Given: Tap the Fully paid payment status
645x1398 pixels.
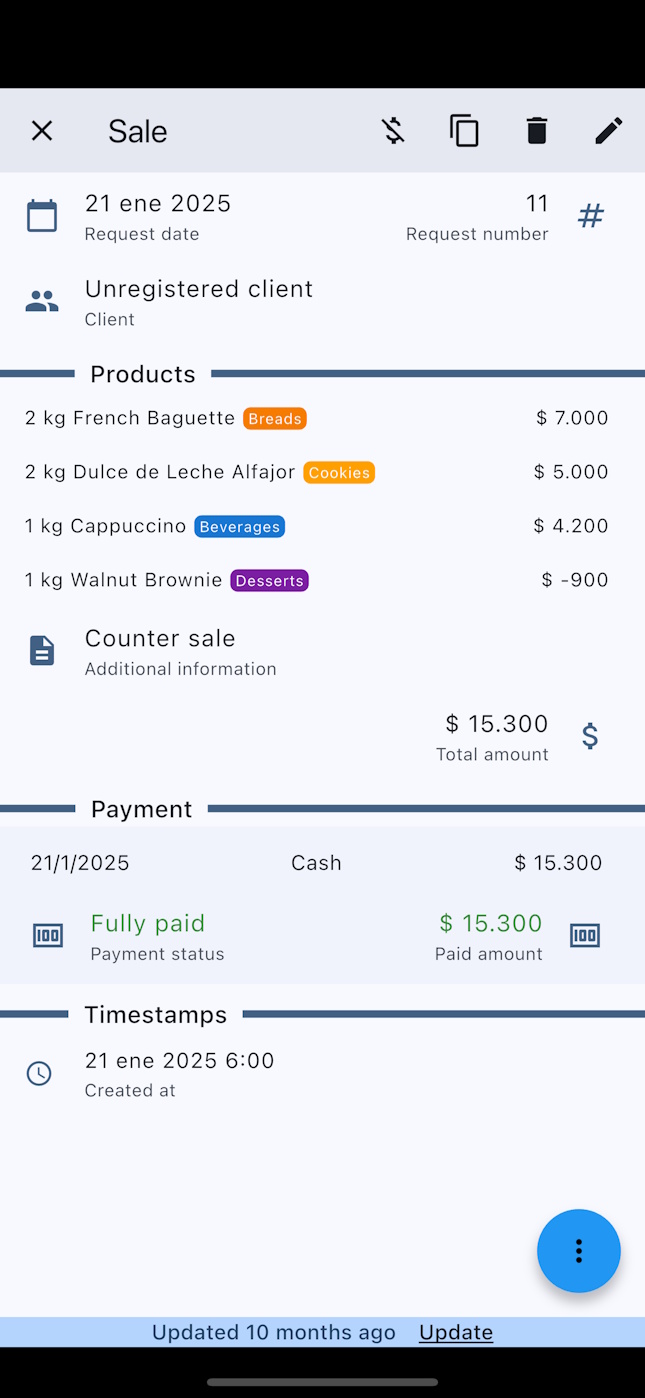Looking at the screenshot, I should (148, 924).
